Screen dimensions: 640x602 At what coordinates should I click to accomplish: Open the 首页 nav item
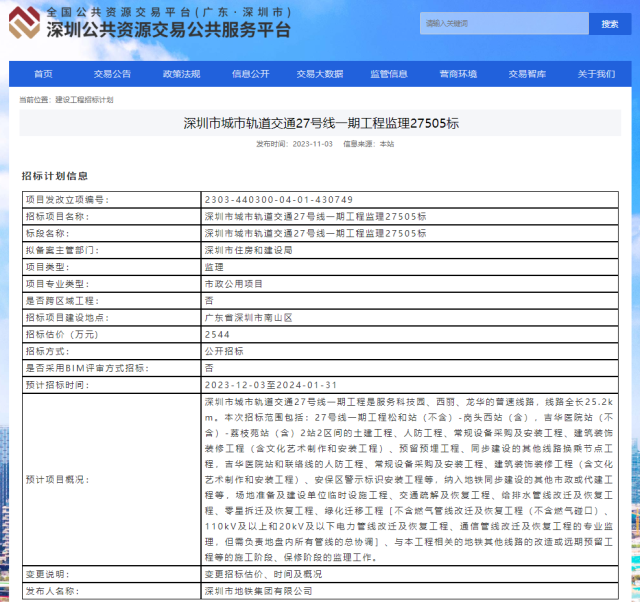[43, 74]
